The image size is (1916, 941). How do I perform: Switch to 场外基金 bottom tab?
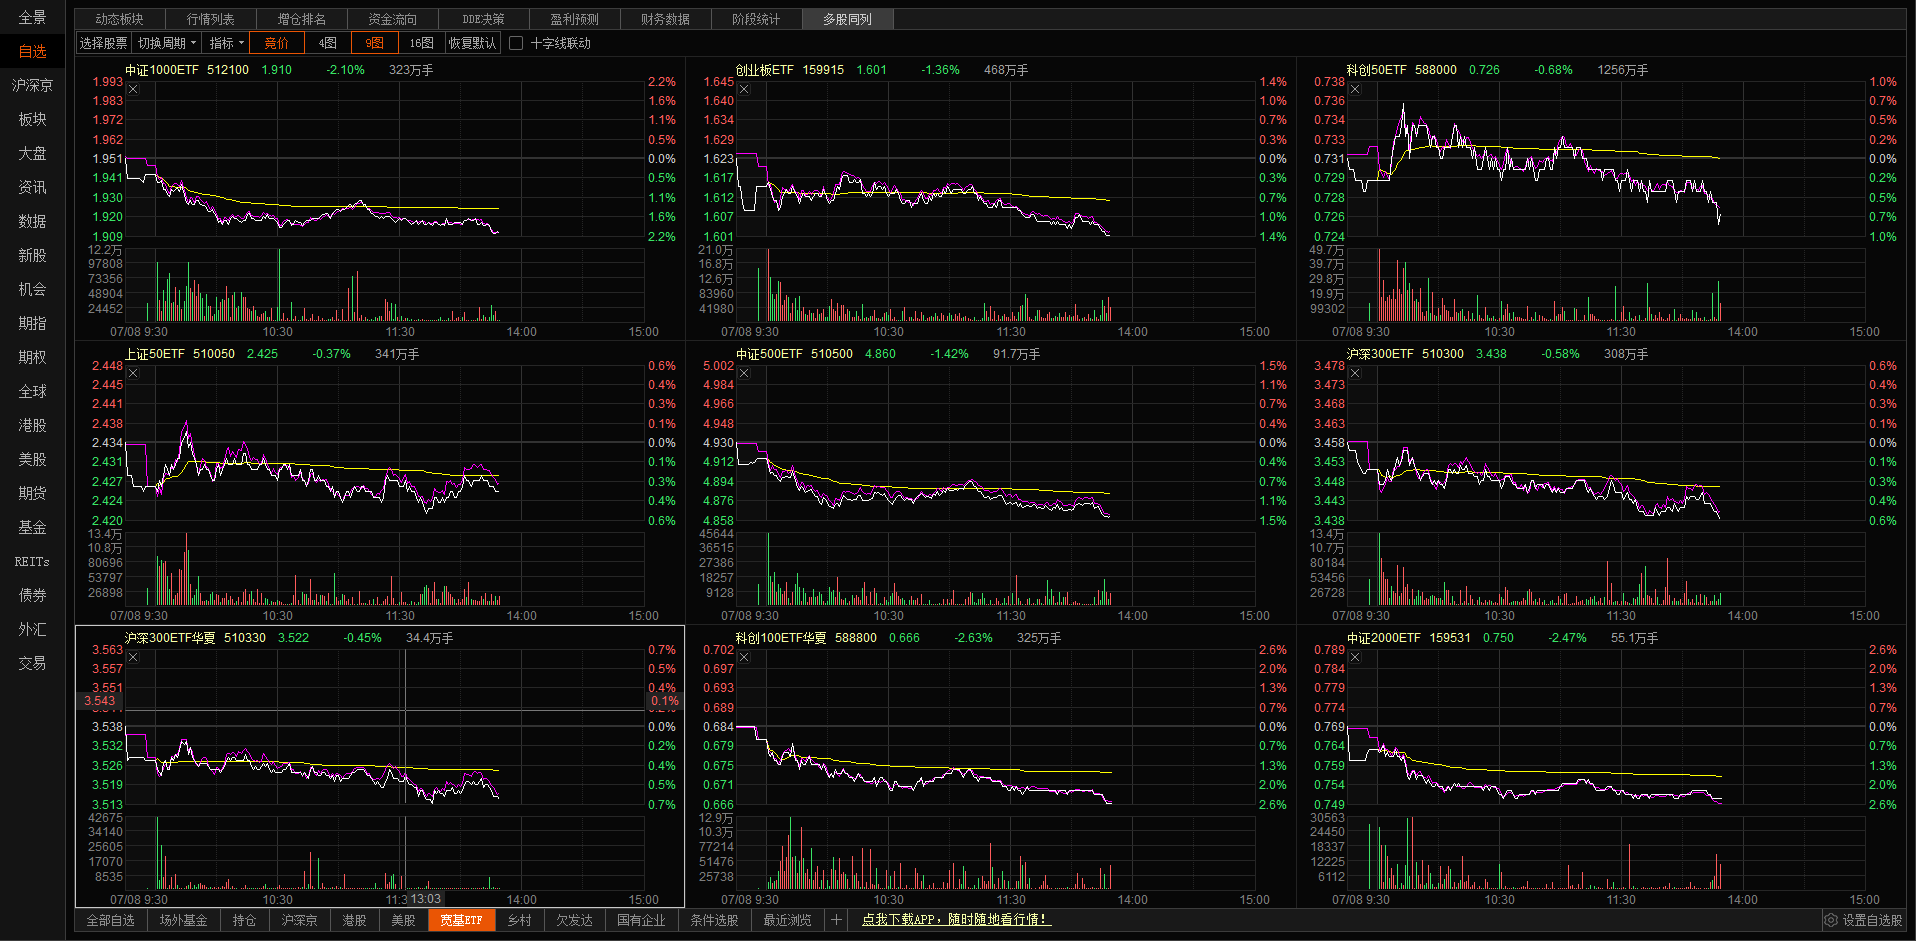click(183, 920)
